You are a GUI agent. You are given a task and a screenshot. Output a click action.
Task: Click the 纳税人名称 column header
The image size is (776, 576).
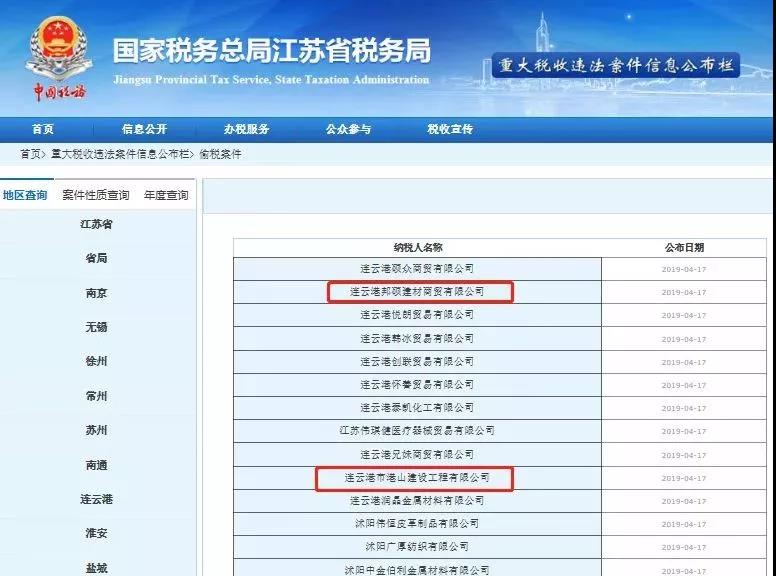click(417, 247)
